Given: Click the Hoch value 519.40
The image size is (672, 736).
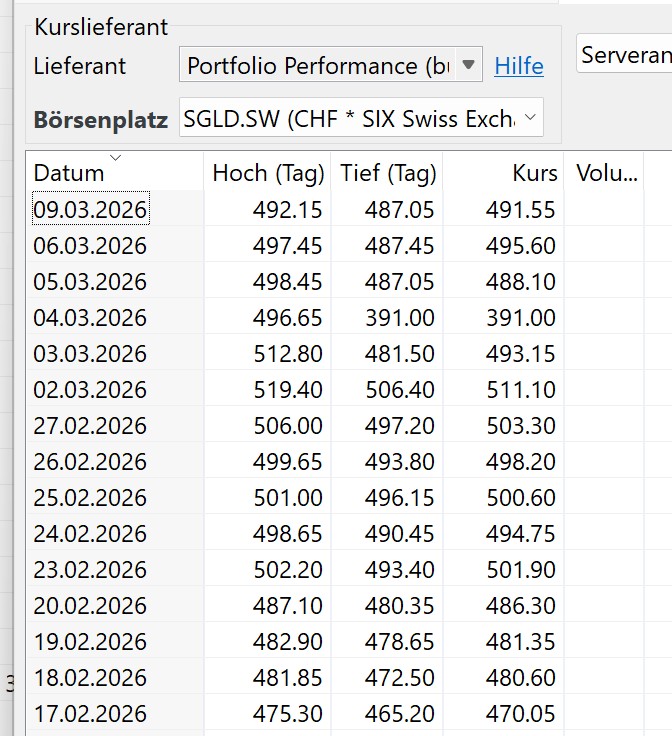Looking at the screenshot, I should pos(288,390).
